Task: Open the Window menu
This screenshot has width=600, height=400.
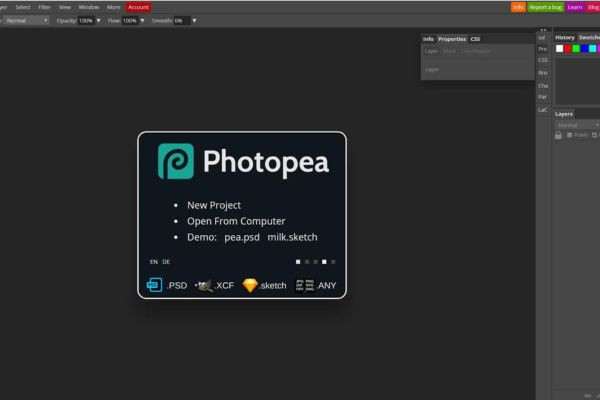Action: [x=89, y=7]
